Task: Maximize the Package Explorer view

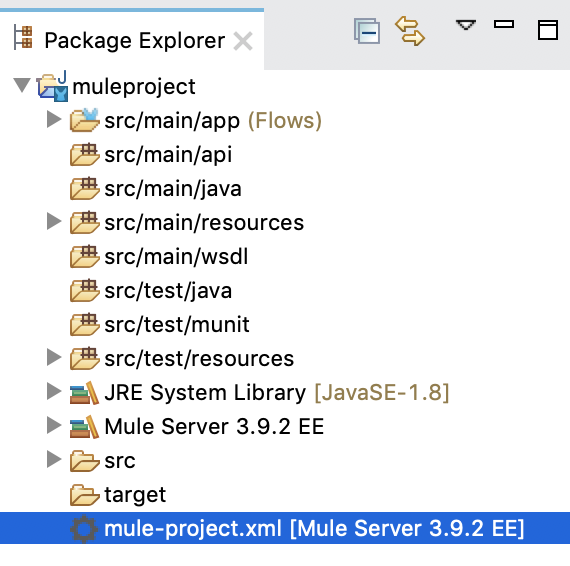Action: tap(548, 30)
